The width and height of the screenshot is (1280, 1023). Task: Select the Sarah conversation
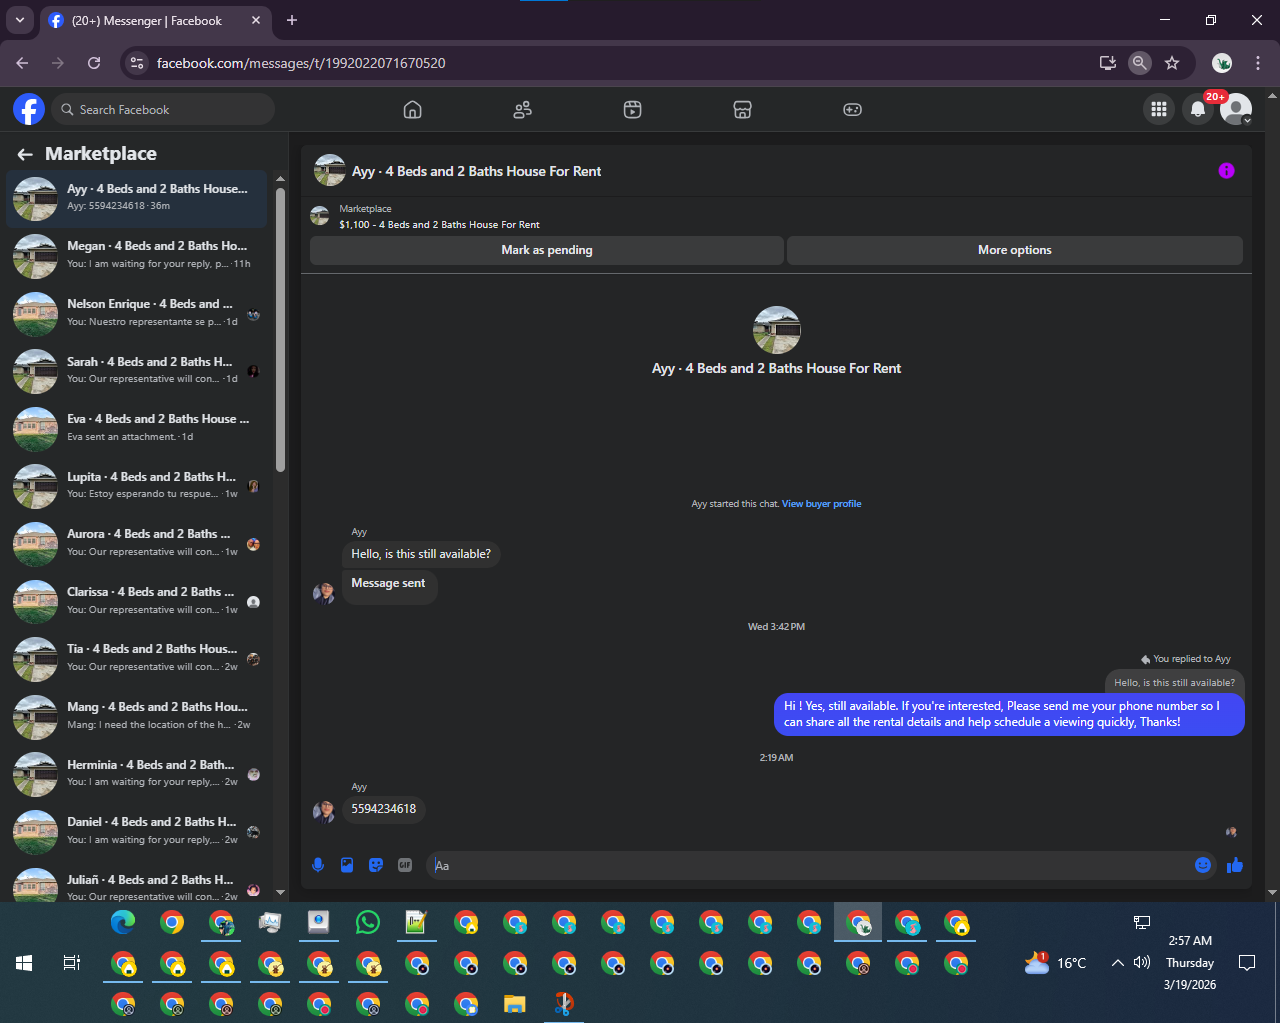point(137,371)
